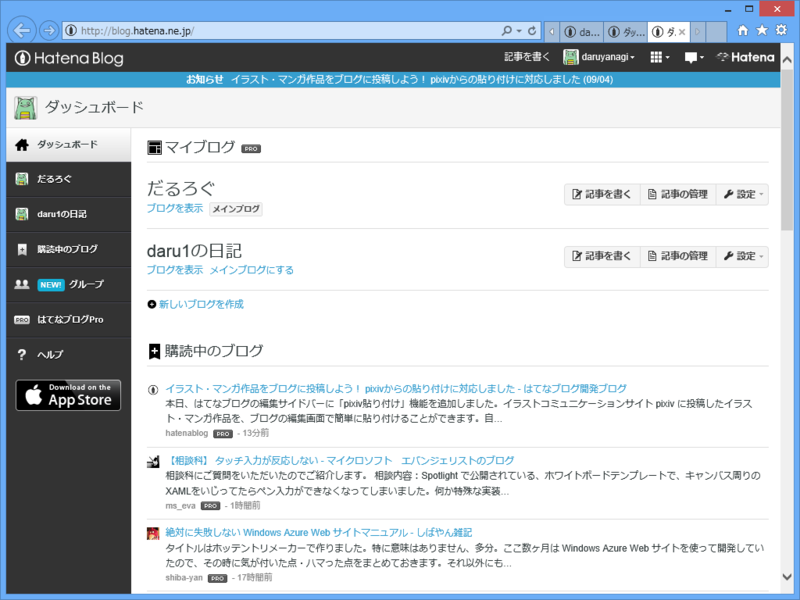Click the browser Back arrow button
The width and height of the screenshot is (800, 600).
coord(21,31)
